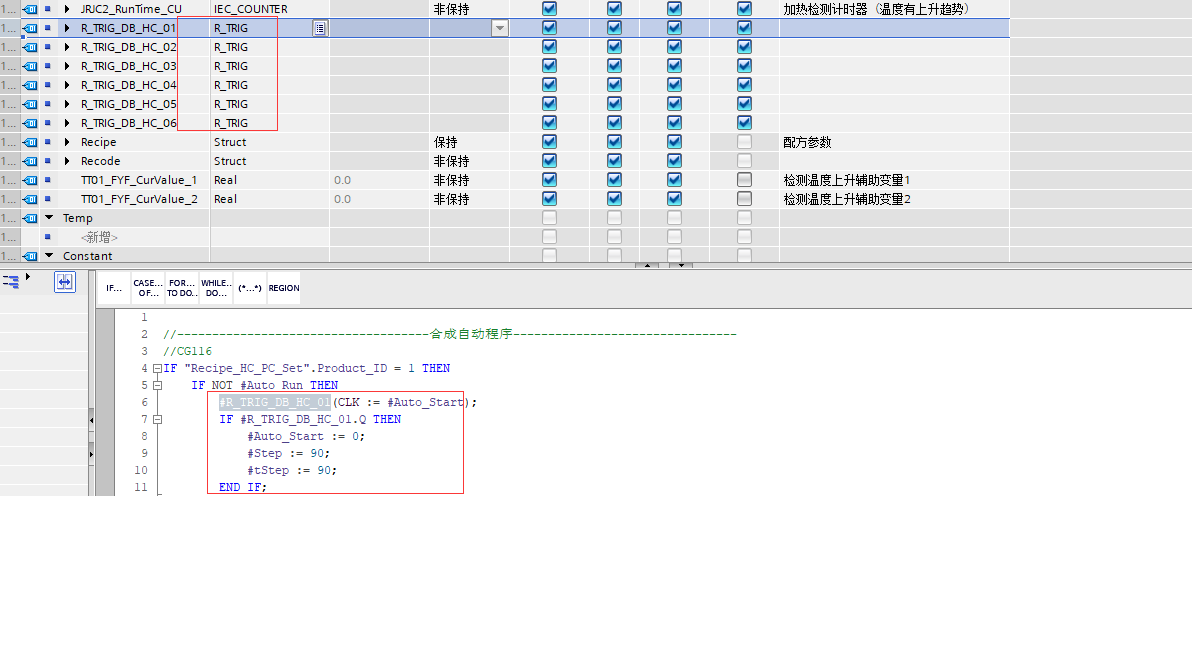Expand the Recode struct
This screenshot has height=648, width=1192.
click(x=67, y=161)
